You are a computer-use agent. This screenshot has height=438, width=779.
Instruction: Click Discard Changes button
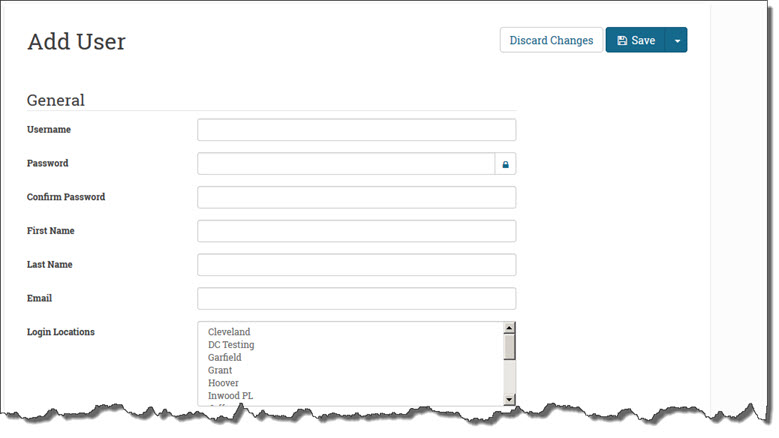pyautogui.click(x=551, y=40)
